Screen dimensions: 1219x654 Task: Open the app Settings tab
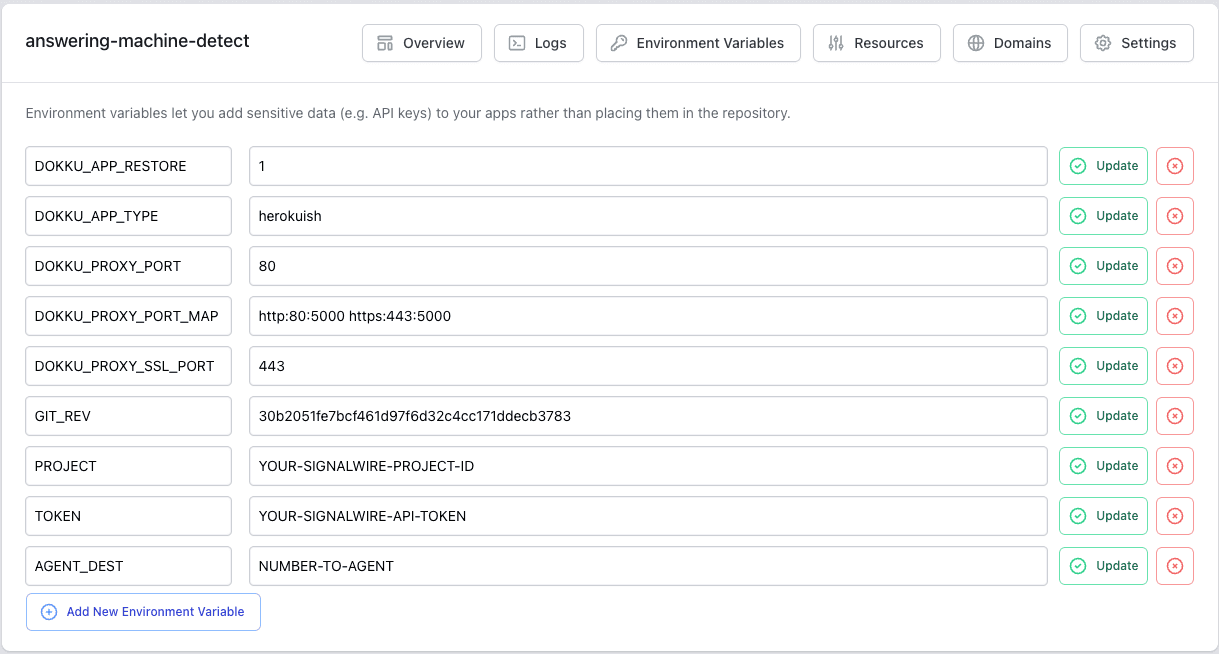pyautogui.click(x=1136, y=43)
